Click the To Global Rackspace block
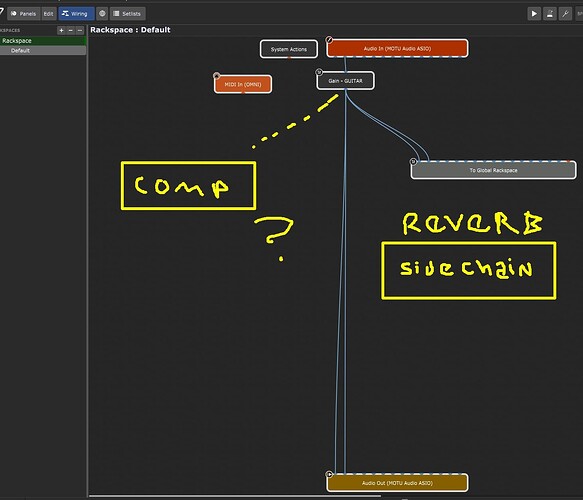The width and height of the screenshot is (583, 500). point(493,170)
